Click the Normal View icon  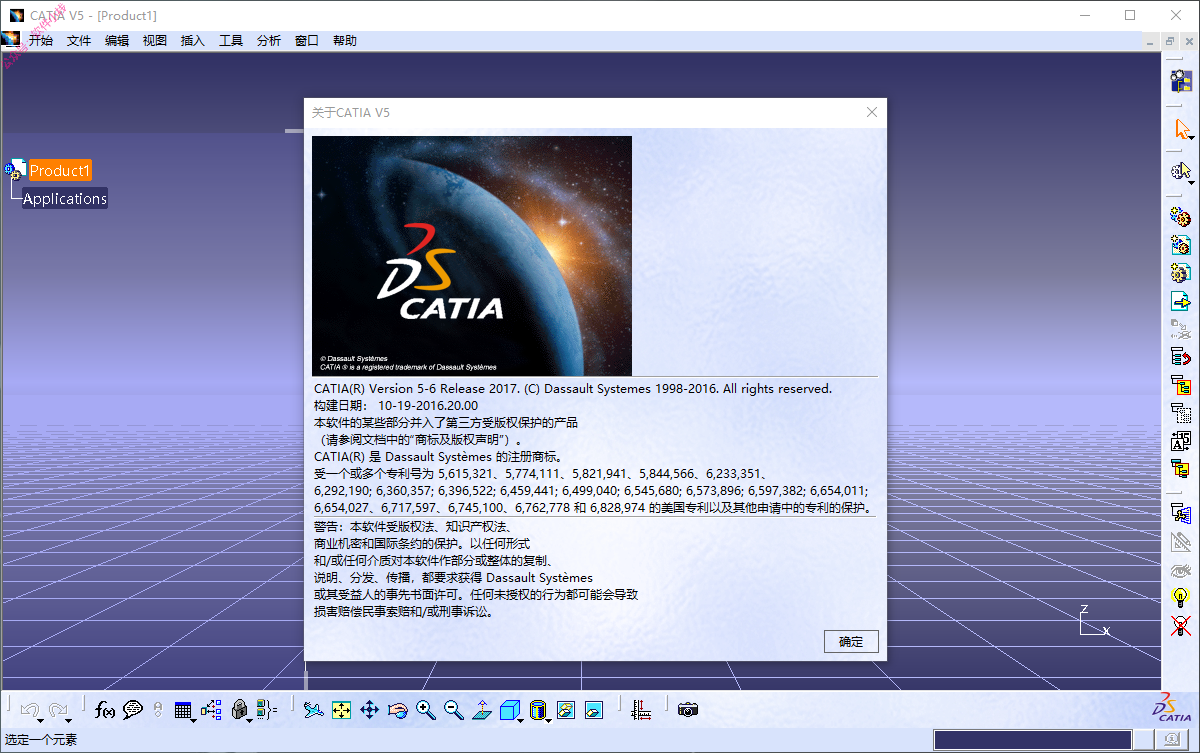pyautogui.click(x=482, y=710)
